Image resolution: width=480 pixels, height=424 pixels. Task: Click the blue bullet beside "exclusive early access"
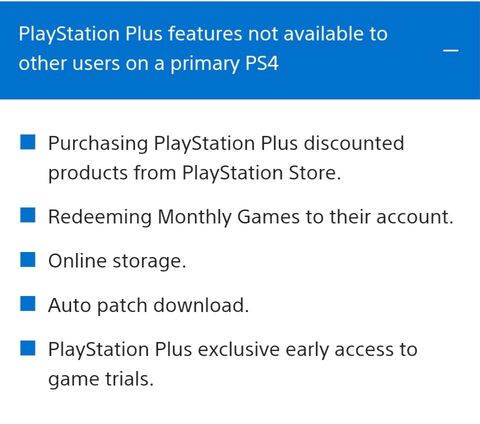point(28,348)
